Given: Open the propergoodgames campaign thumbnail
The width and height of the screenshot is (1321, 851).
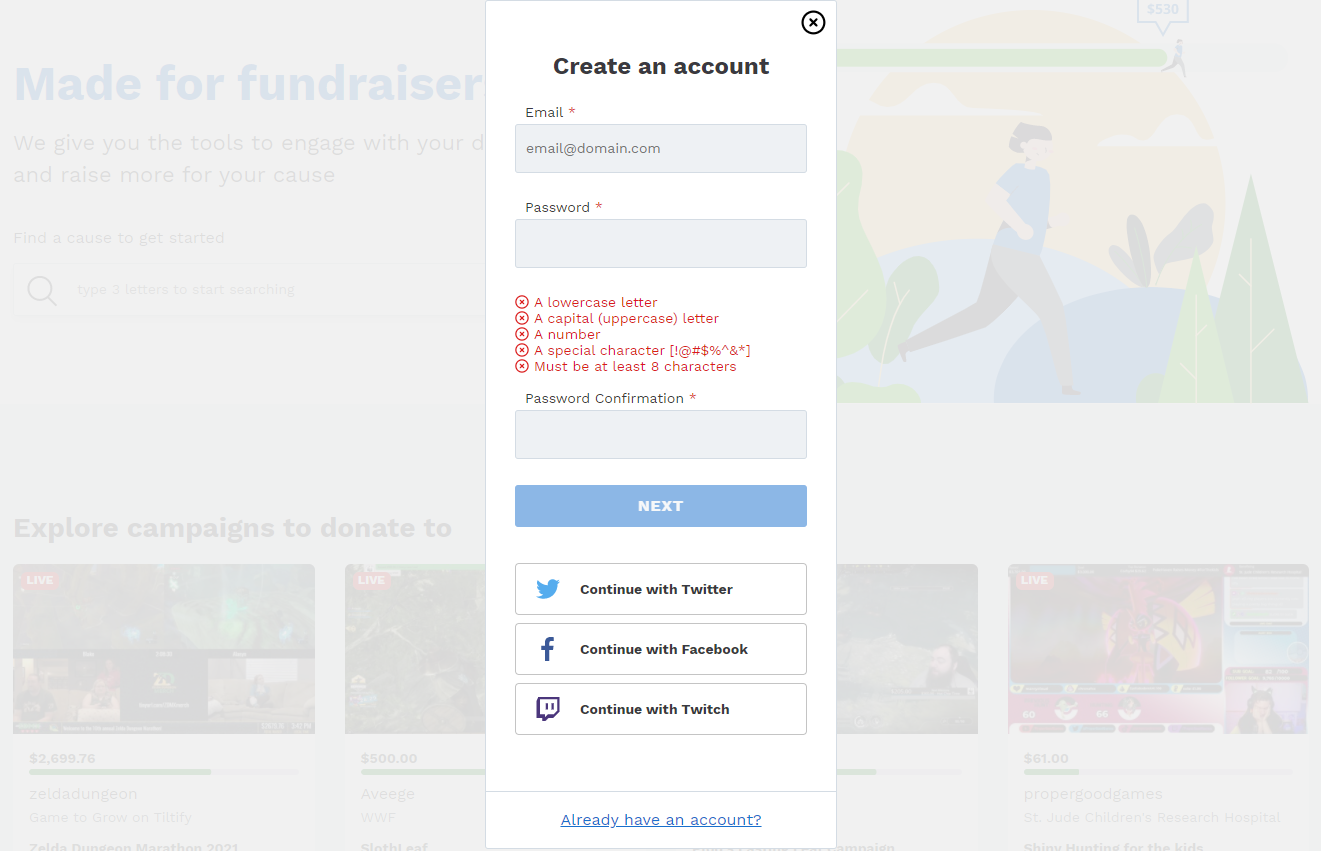Looking at the screenshot, I should (x=1158, y=649).
